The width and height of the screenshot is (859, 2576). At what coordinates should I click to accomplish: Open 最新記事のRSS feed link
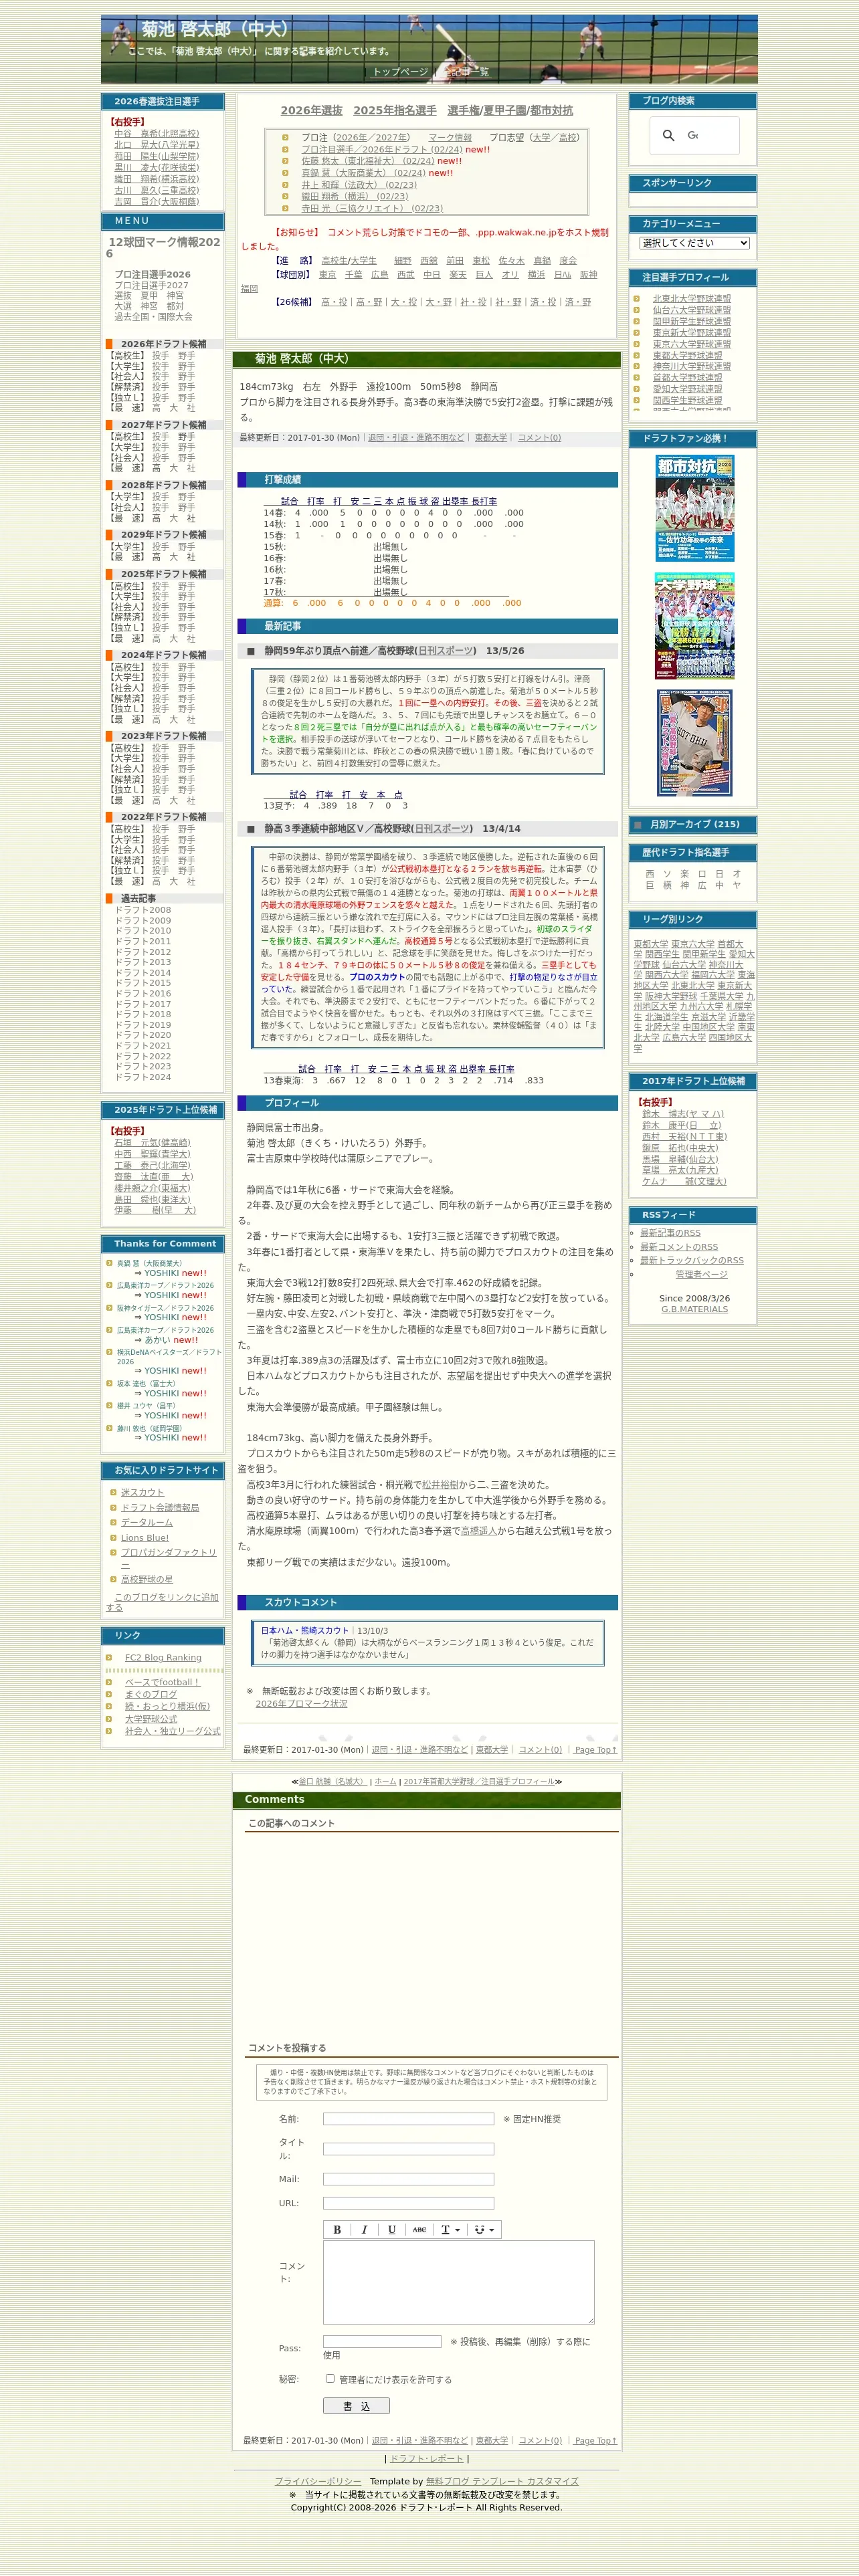point(670,1233)
